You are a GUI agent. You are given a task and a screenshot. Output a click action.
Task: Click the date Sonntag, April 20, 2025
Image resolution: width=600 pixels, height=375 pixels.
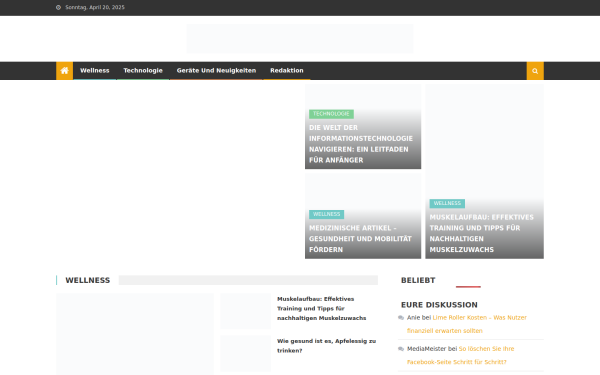(x=95, y=7)
